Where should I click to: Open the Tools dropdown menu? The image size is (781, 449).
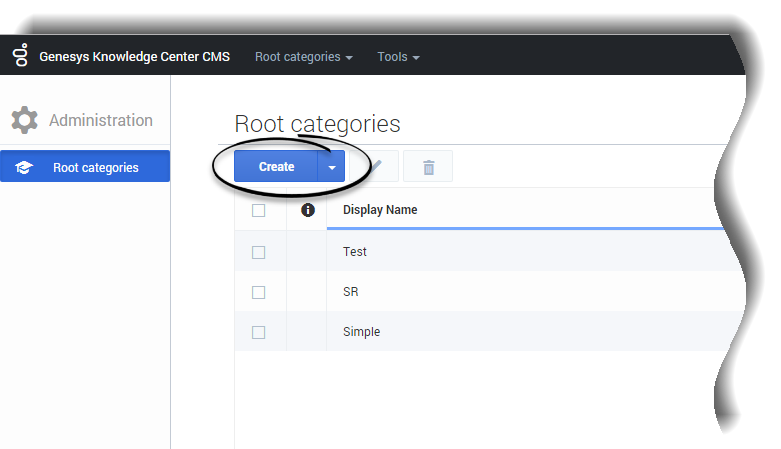[398, 57]
